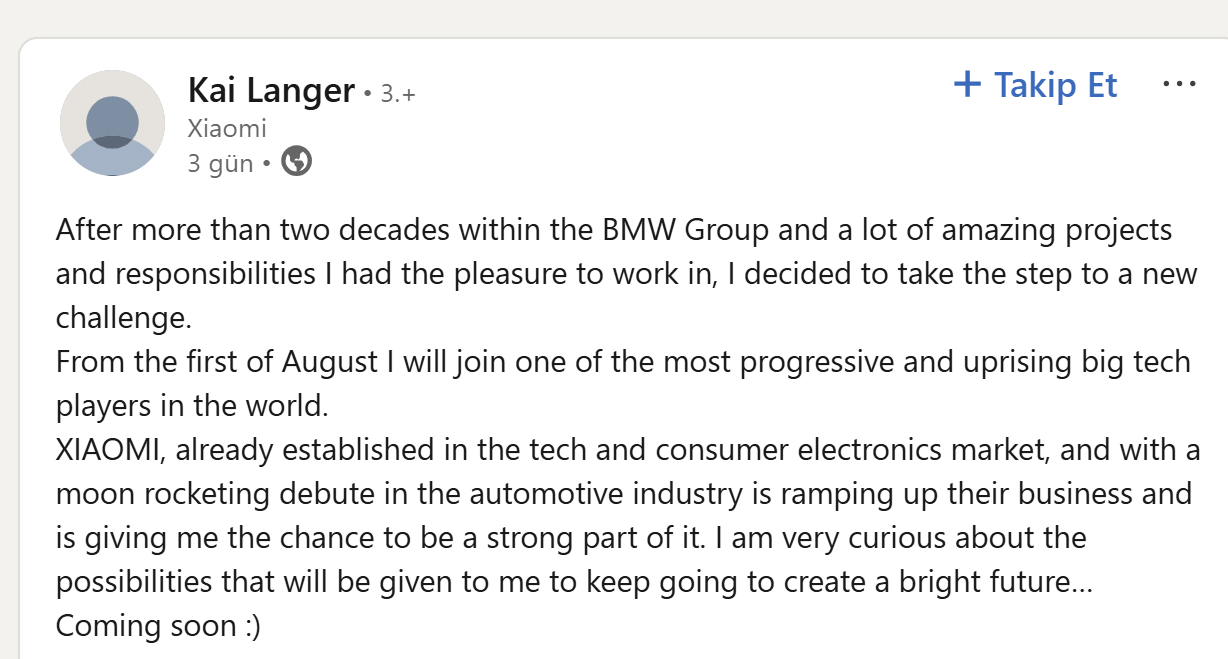Click the '3 gün' post timestamp

point(220,162)
